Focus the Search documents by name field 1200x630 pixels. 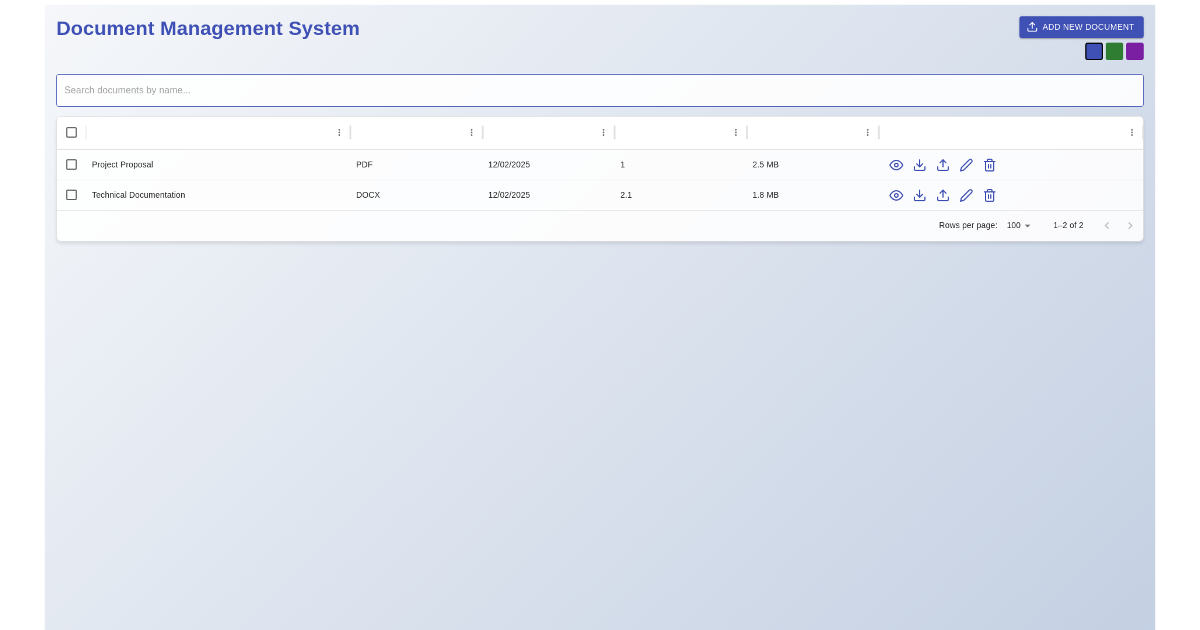click(x=600, y=90)
